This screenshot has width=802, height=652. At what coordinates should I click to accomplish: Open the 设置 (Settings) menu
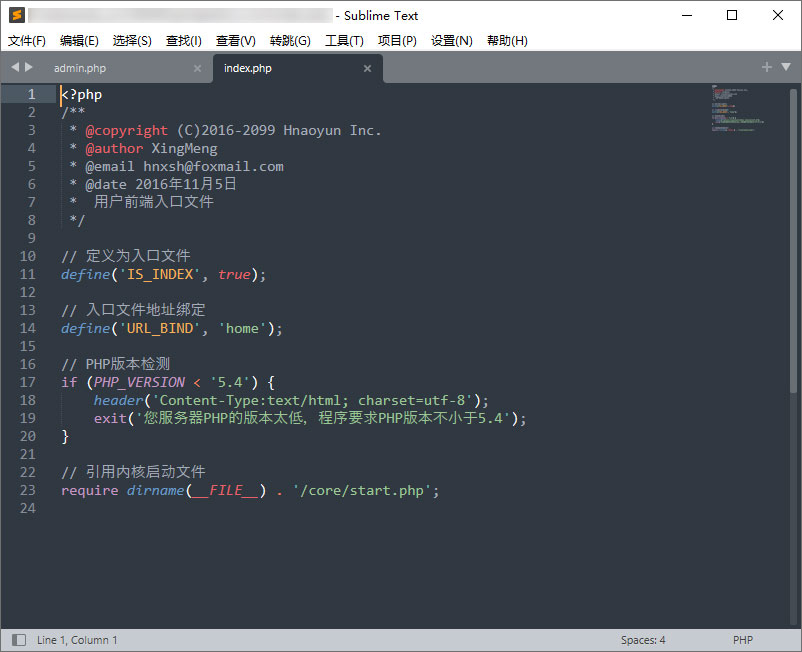451,40
